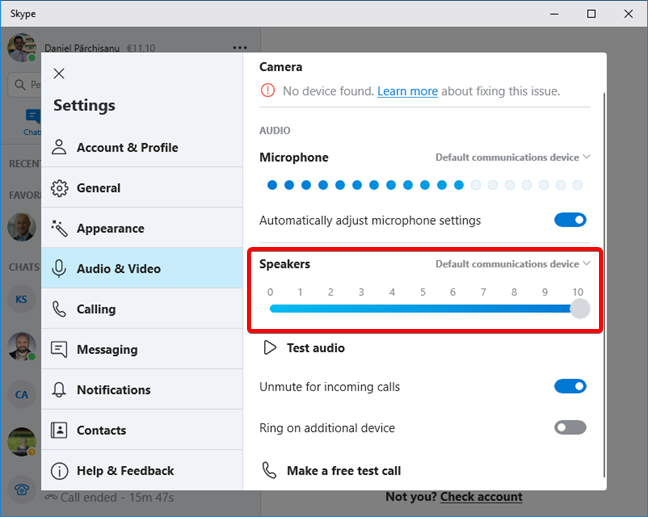
Task: Open Contacts settings
Action: click(142, 430)
